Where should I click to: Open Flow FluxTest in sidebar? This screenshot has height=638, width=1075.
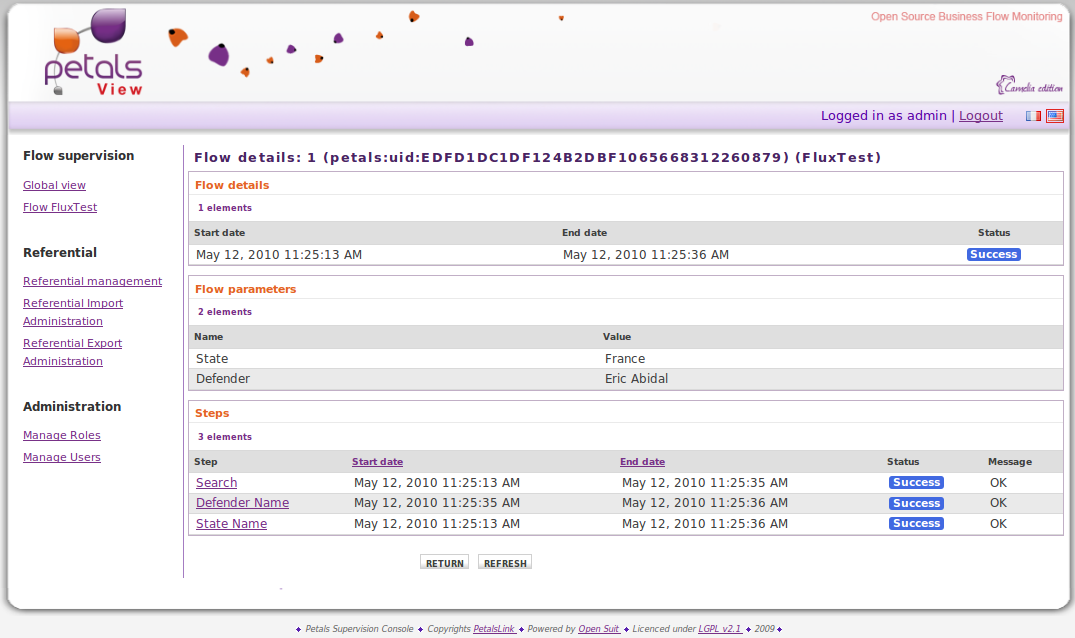click(60, 207)
